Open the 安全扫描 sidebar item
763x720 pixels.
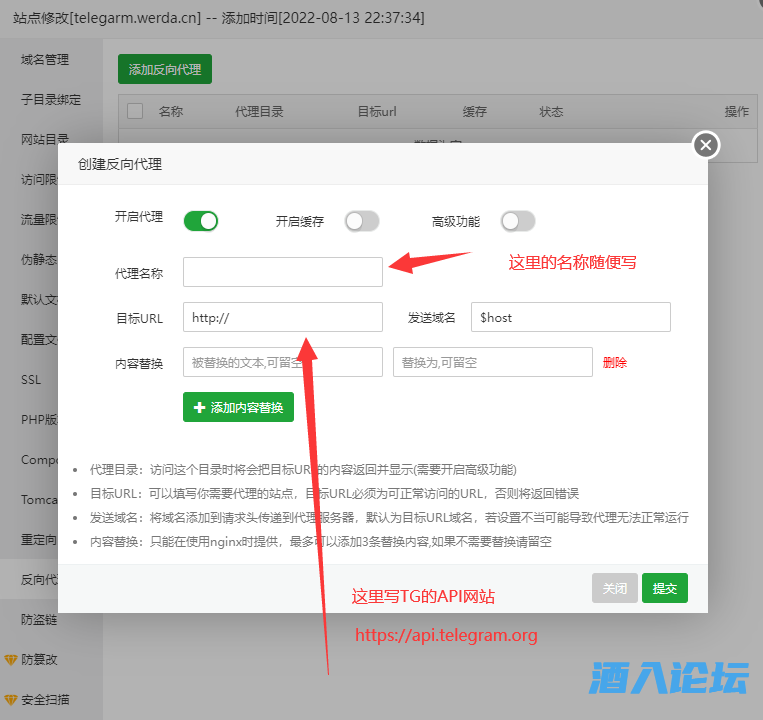45,700
